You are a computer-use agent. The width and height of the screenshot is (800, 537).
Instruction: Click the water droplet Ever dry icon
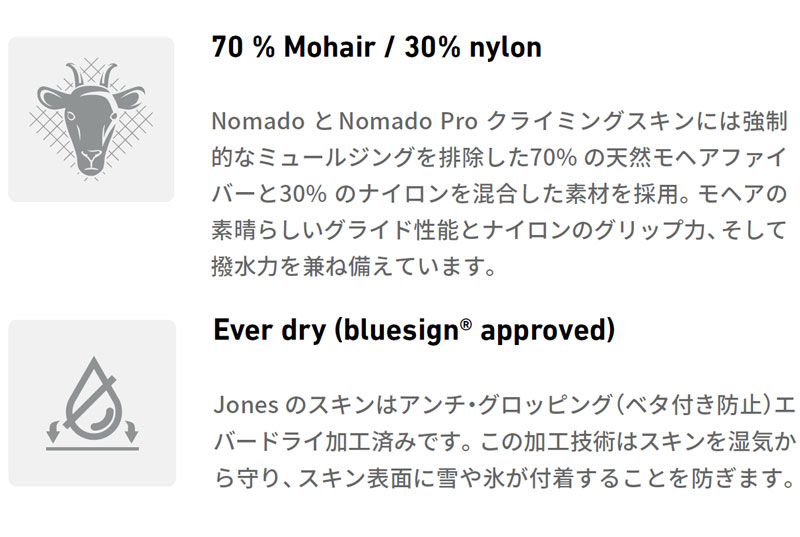(x=92, y=403)
